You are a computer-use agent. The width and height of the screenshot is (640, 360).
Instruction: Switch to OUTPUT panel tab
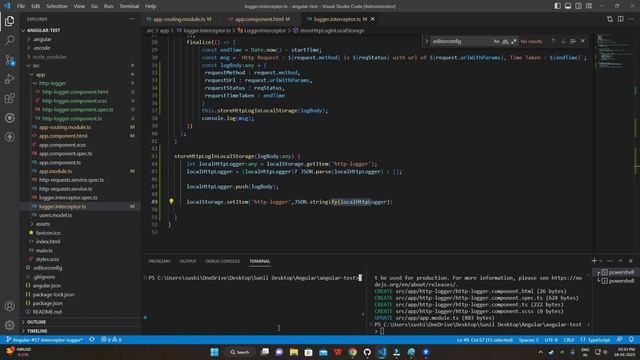click(x=188, y=261)
